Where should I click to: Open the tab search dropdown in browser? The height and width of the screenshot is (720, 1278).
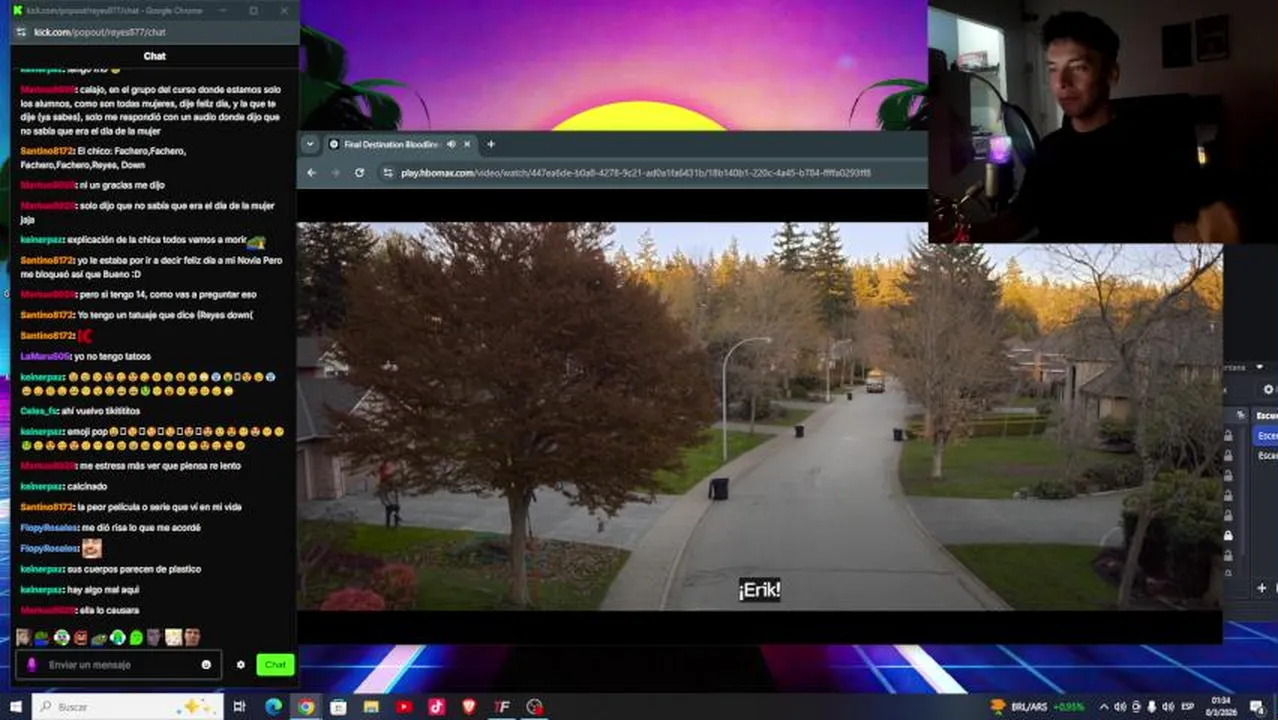(x=310, y=144)
